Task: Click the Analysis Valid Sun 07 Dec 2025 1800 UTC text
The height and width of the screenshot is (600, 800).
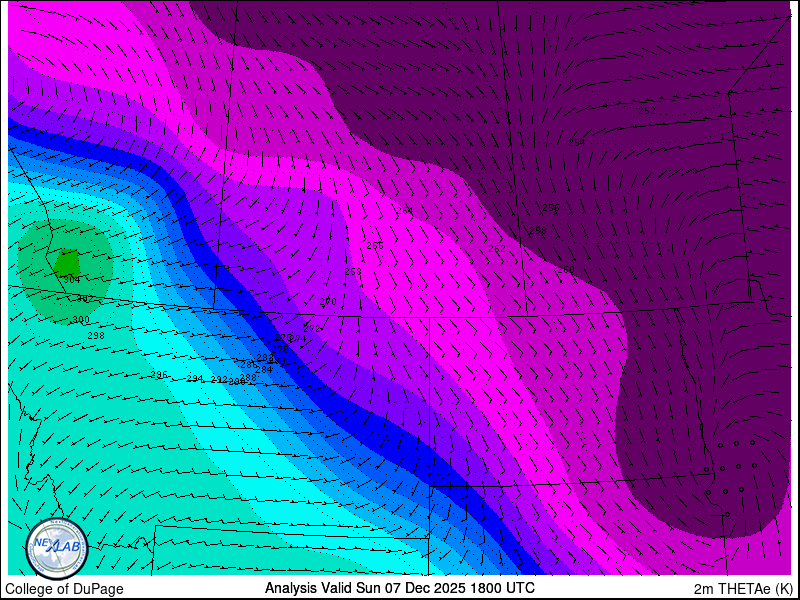Action: point(399,587)
